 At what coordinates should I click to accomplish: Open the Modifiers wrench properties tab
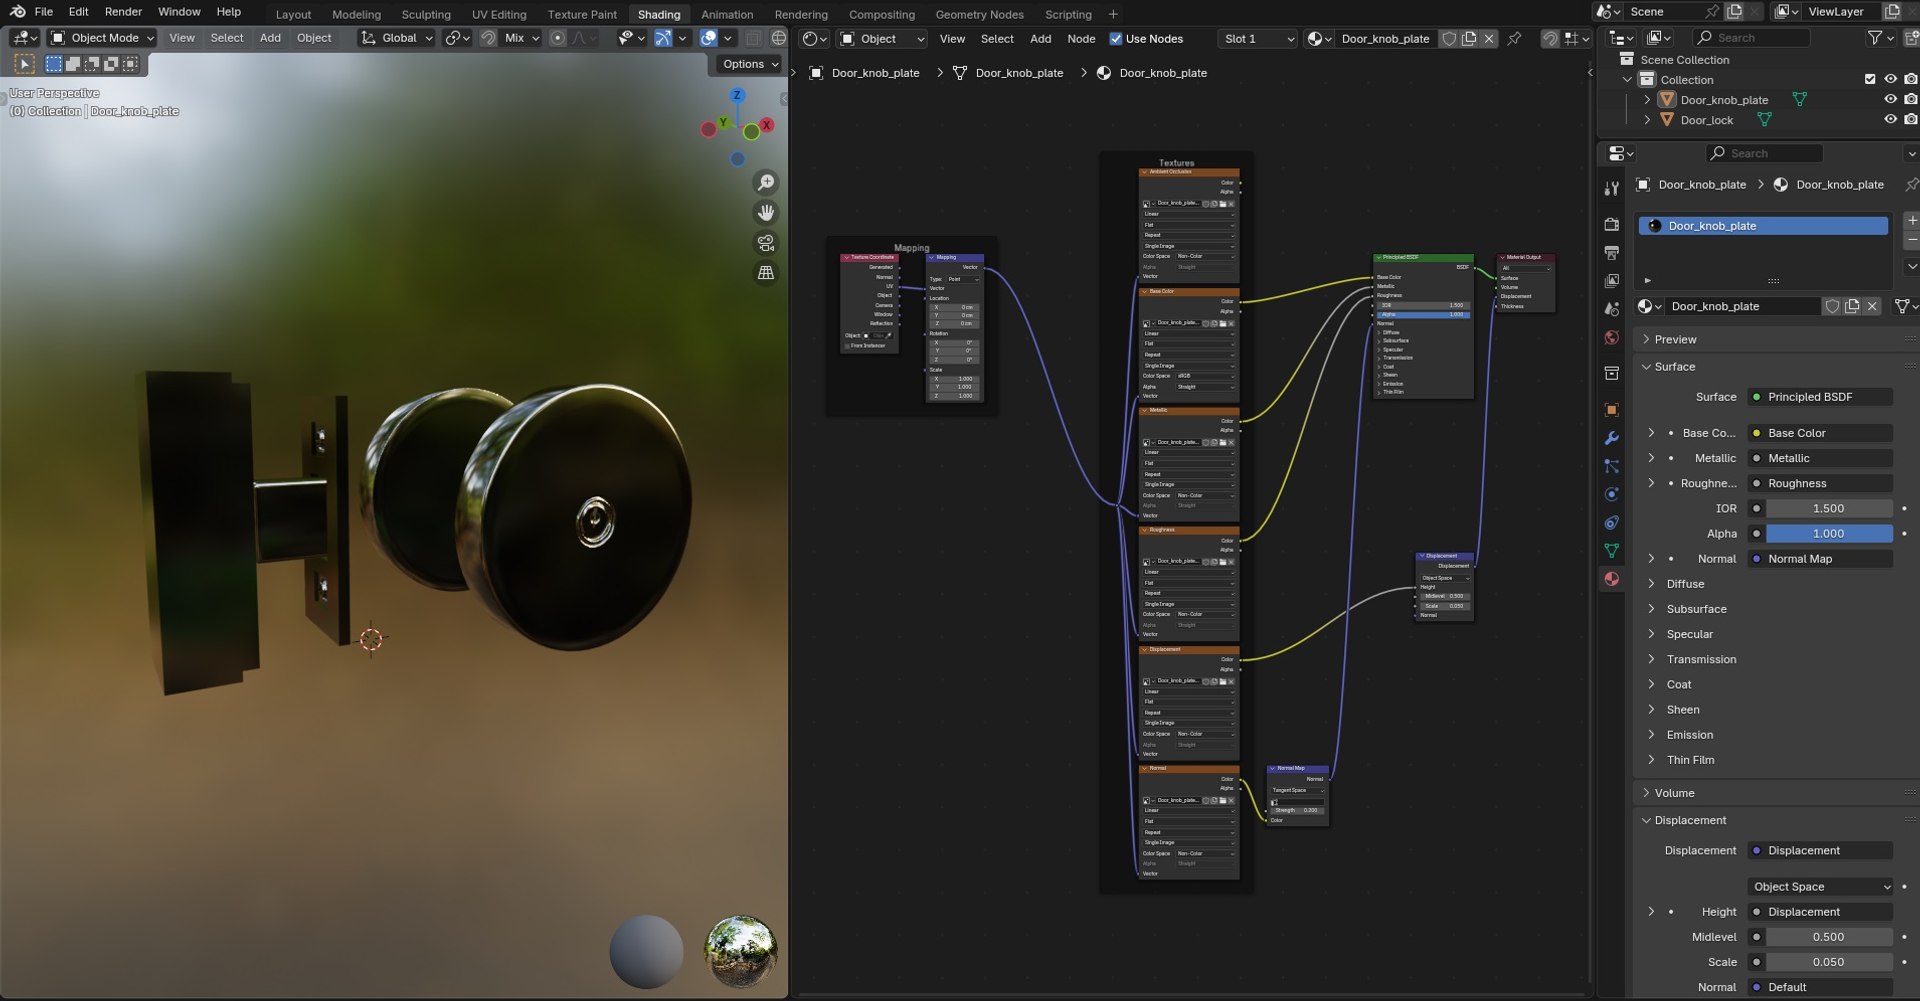coord(1611,438)
